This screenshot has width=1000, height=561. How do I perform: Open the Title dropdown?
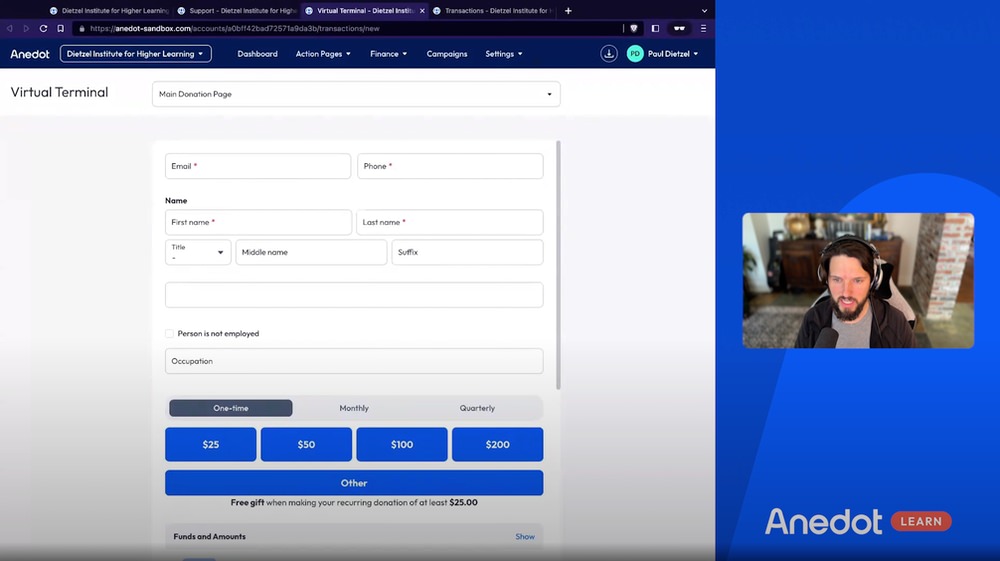pos(198,252)
